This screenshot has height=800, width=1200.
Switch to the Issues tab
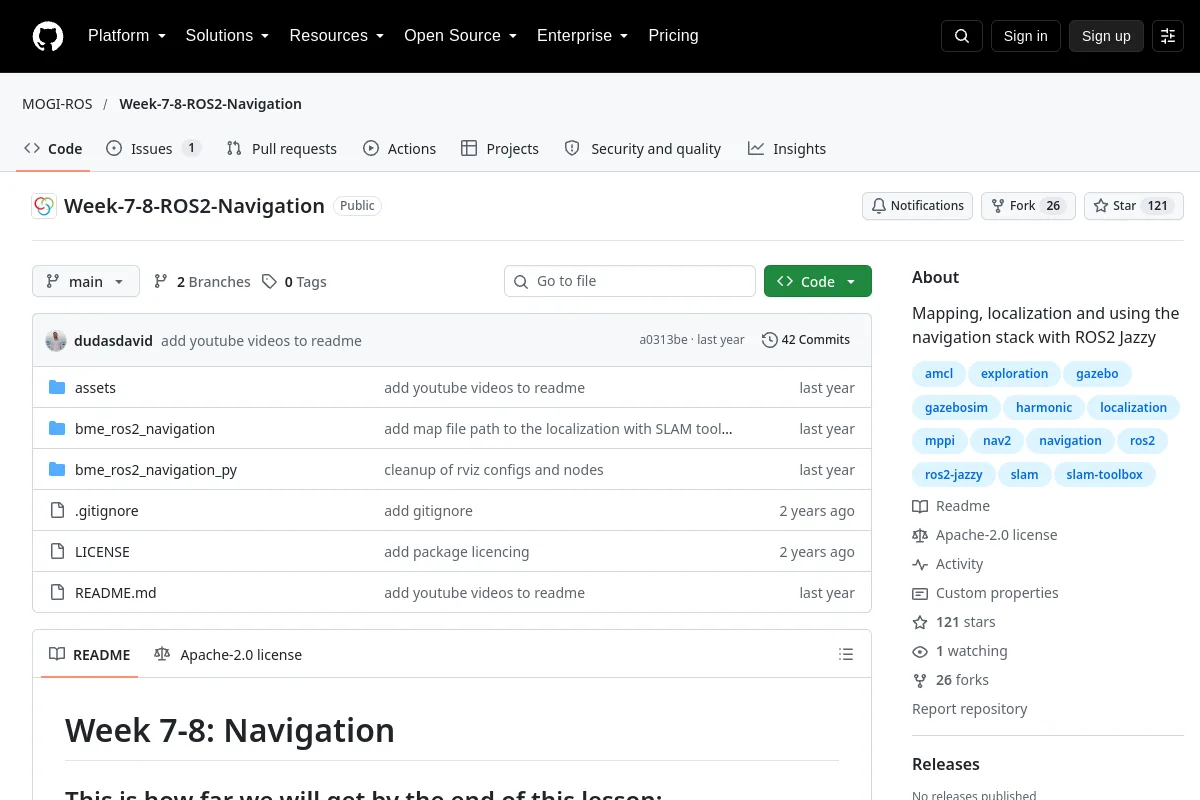coord(154,149)
